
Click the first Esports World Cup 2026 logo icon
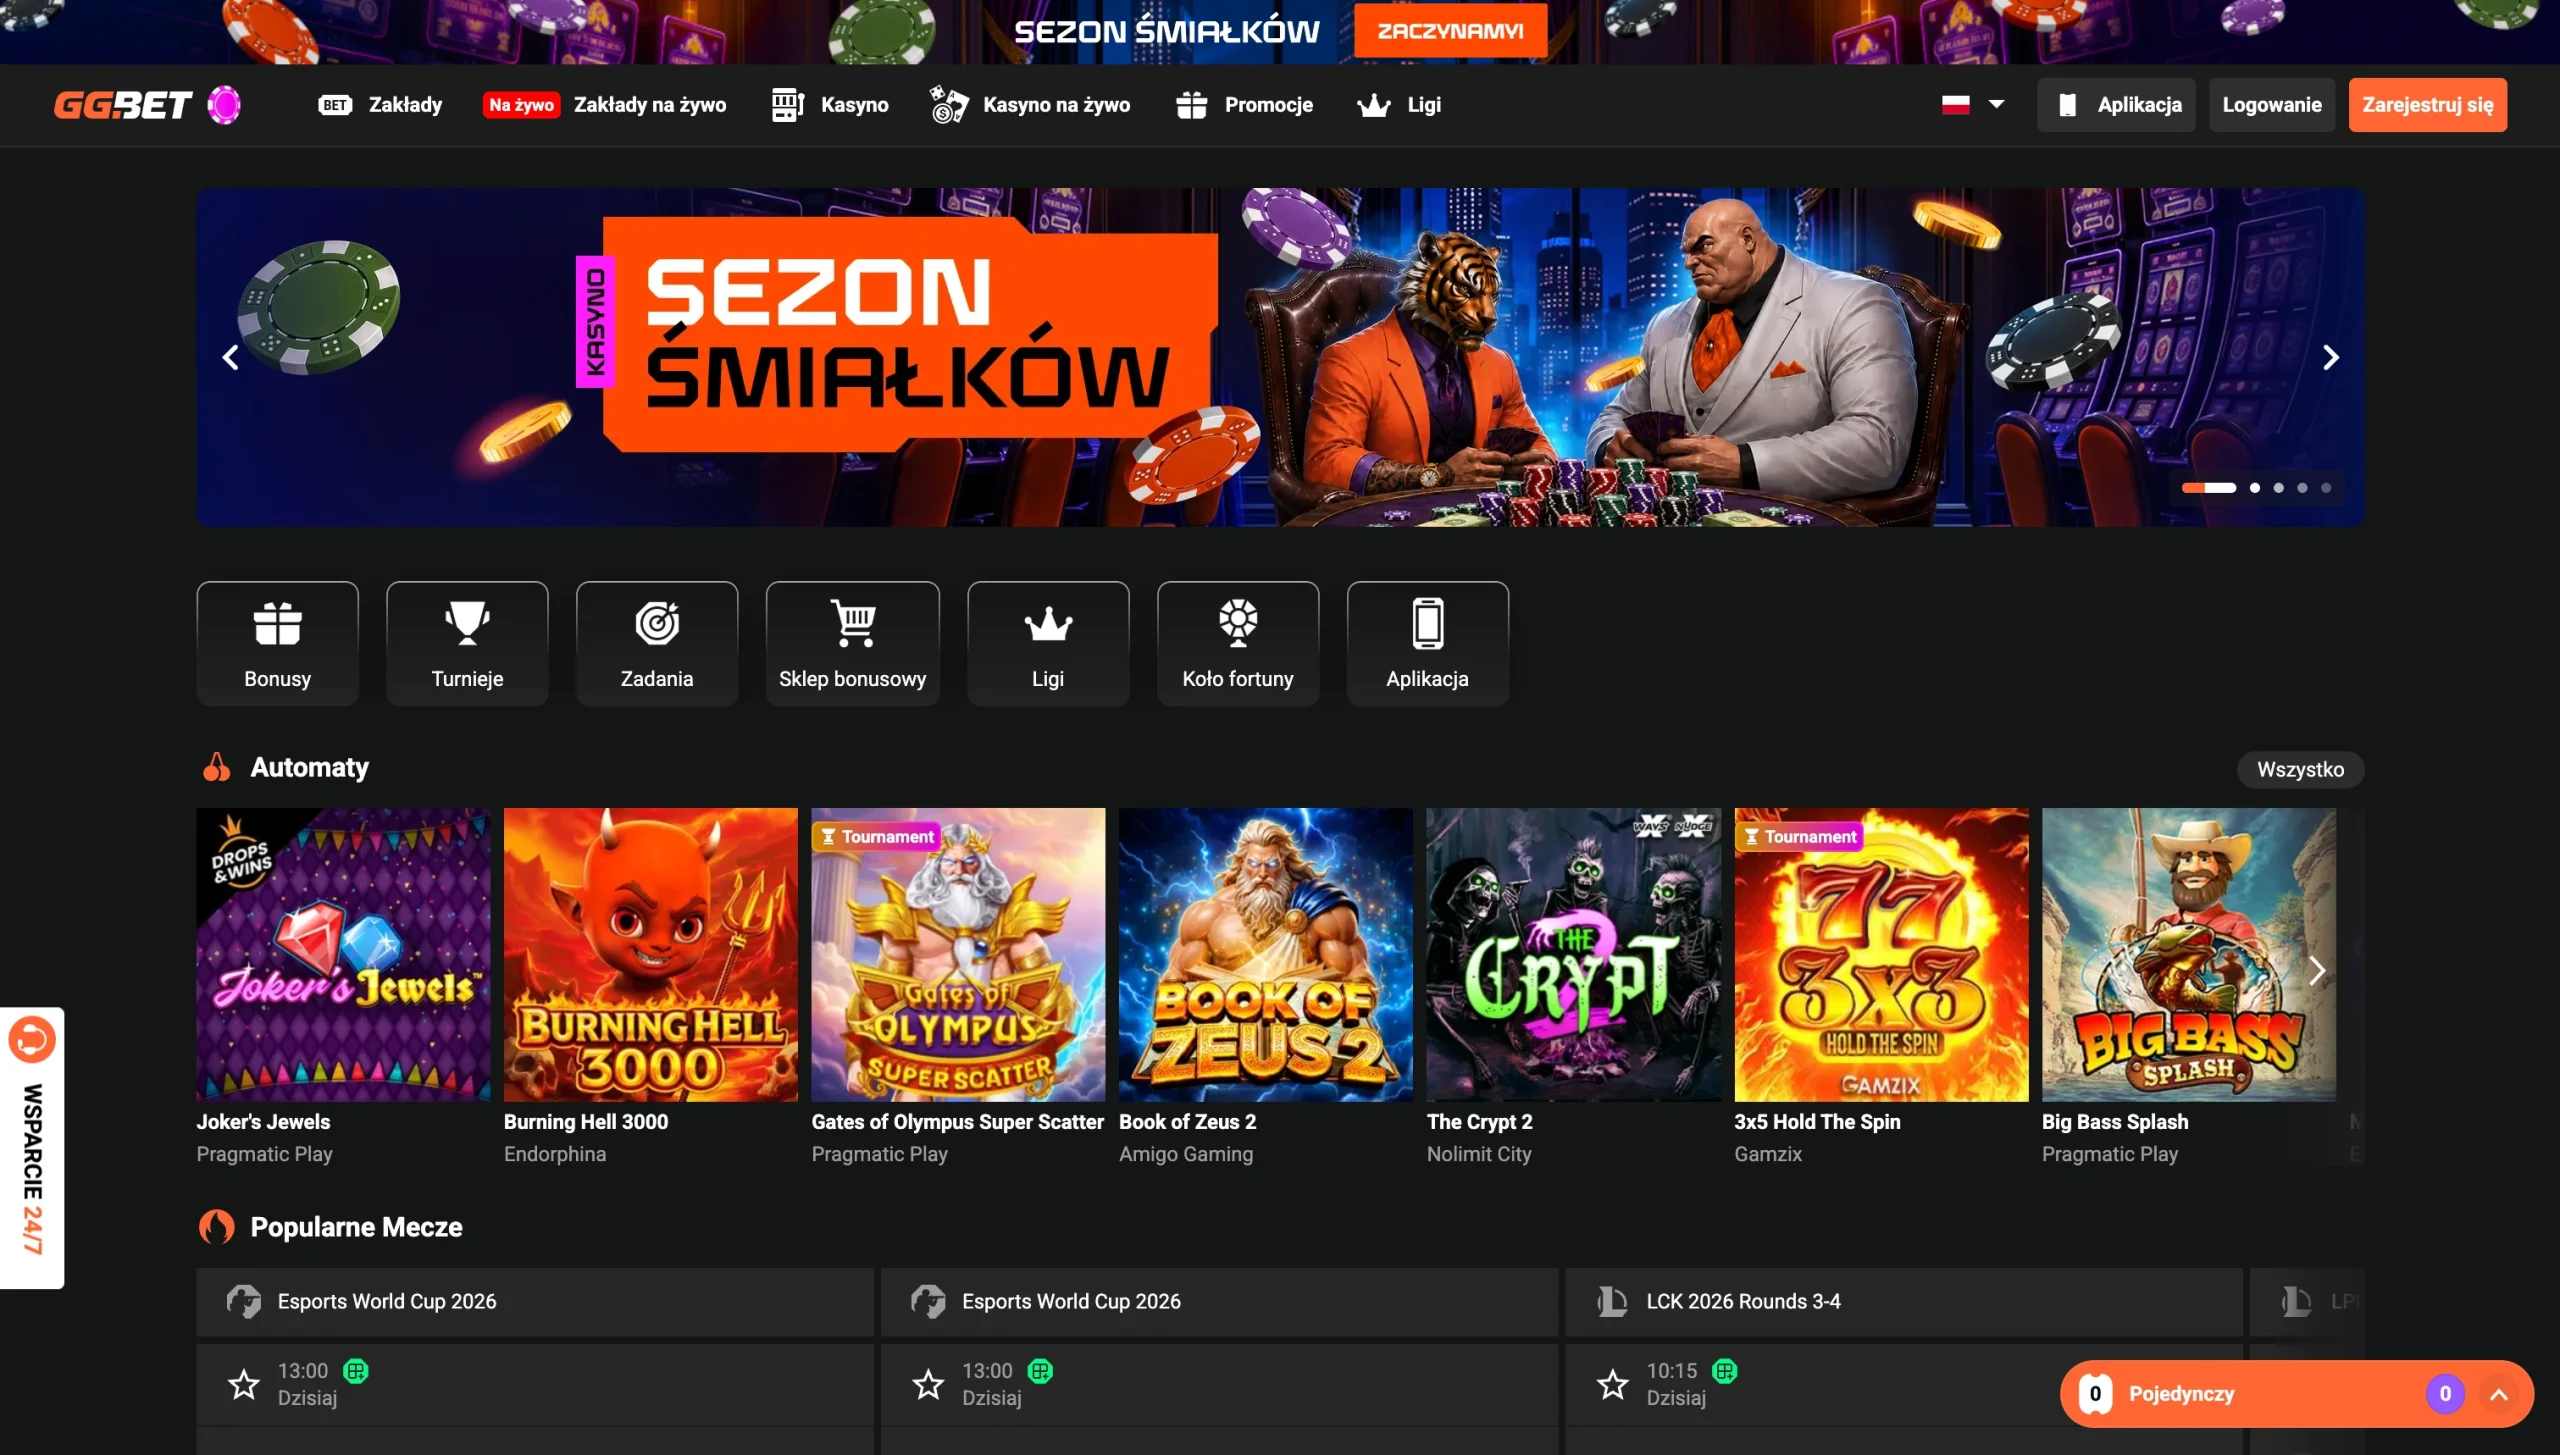click(x=243, y=1301)
